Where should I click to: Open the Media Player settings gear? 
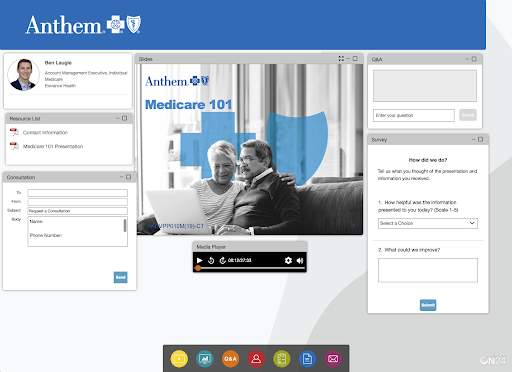[288, 260]
